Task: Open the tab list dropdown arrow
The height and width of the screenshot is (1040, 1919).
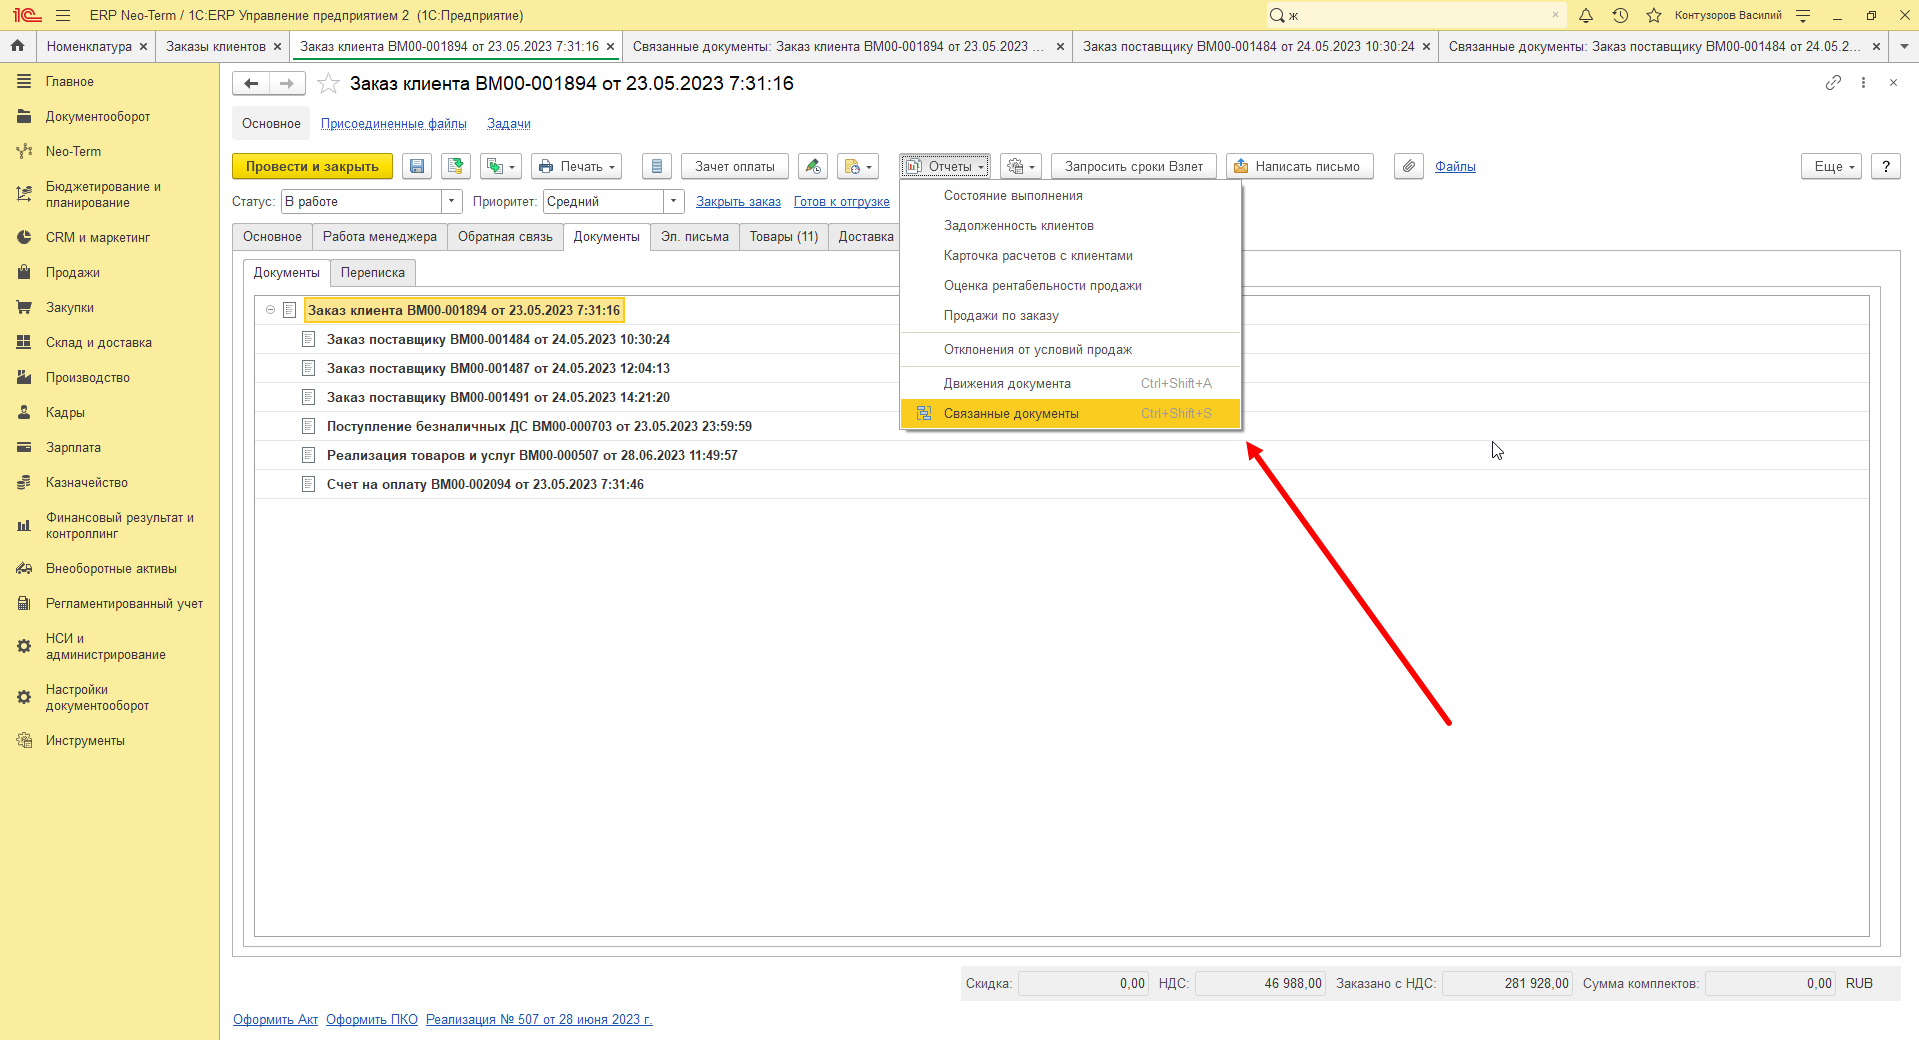Action: coord(1904,46)
